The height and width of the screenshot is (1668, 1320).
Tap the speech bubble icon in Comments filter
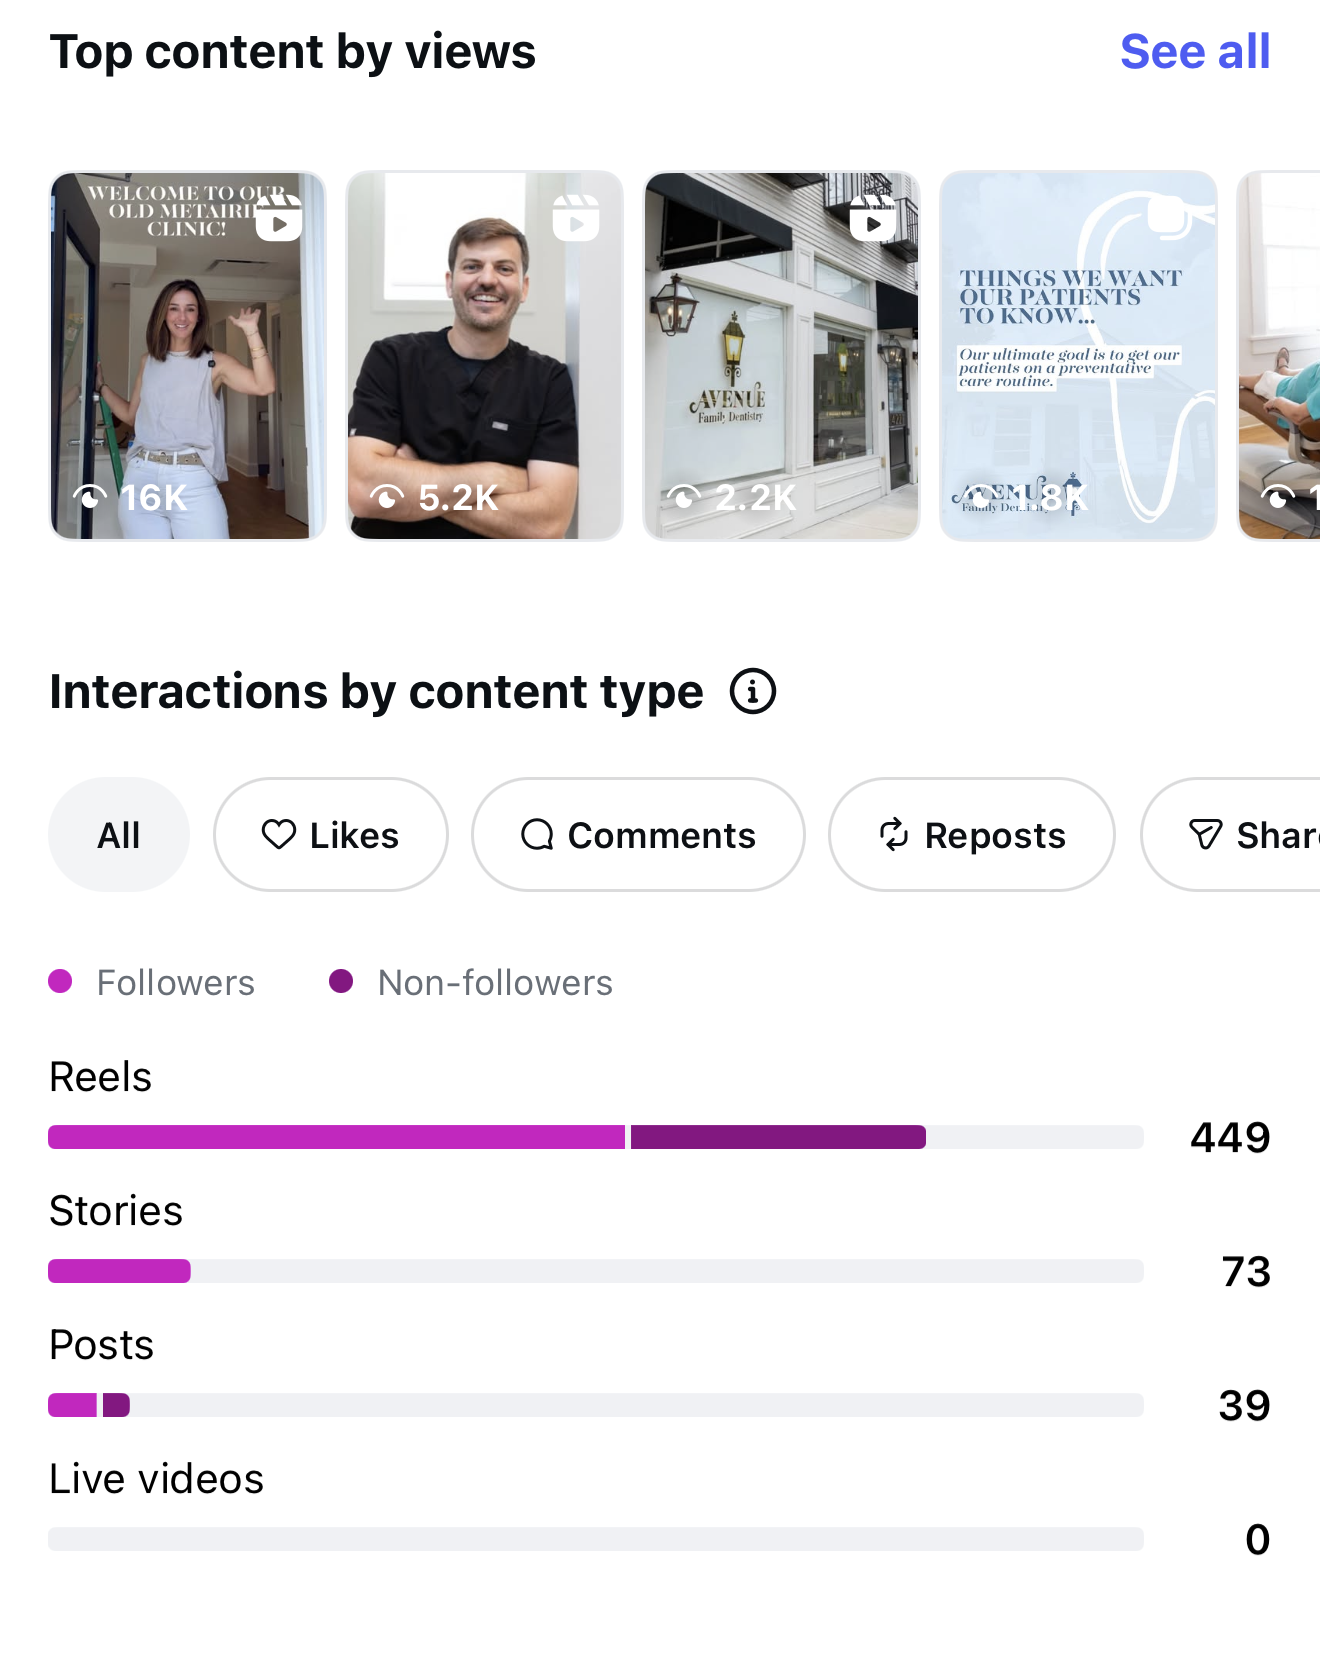coord(537,834)
